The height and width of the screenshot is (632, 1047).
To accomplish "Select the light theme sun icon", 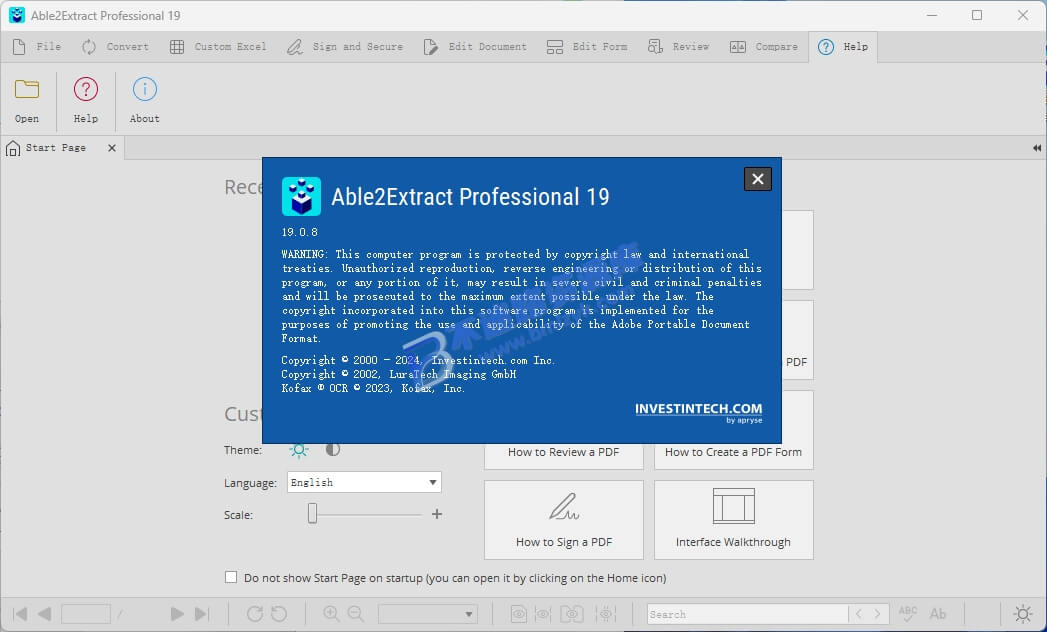I will (x=298, y=450).
